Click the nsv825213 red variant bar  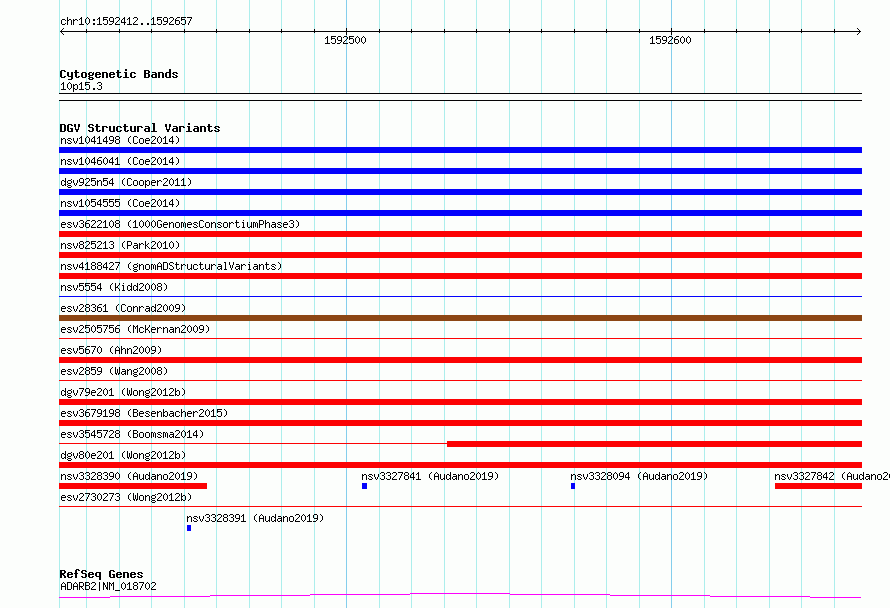460,255
